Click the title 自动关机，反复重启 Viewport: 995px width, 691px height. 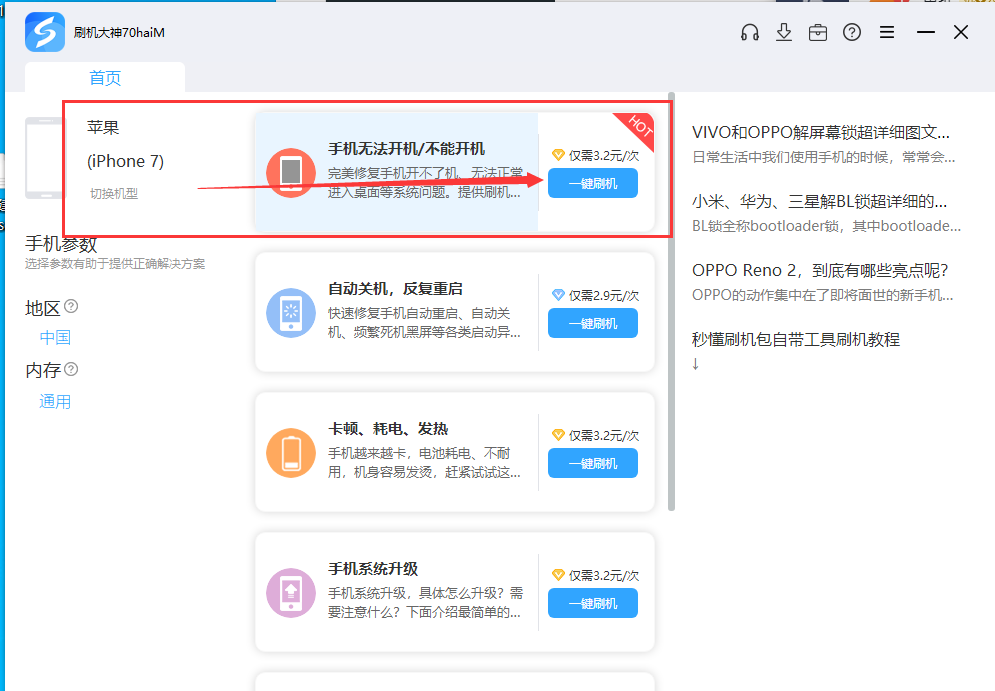(395, 289)
